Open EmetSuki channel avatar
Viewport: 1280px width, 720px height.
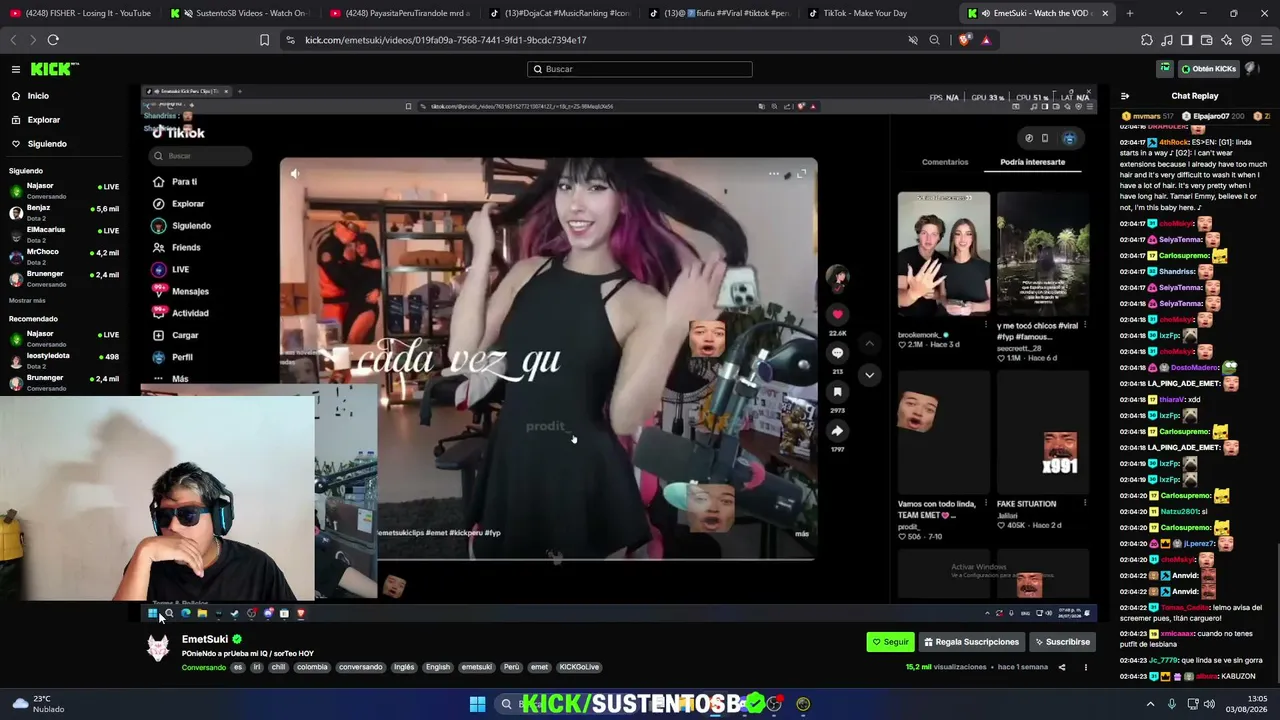(158, 648)
